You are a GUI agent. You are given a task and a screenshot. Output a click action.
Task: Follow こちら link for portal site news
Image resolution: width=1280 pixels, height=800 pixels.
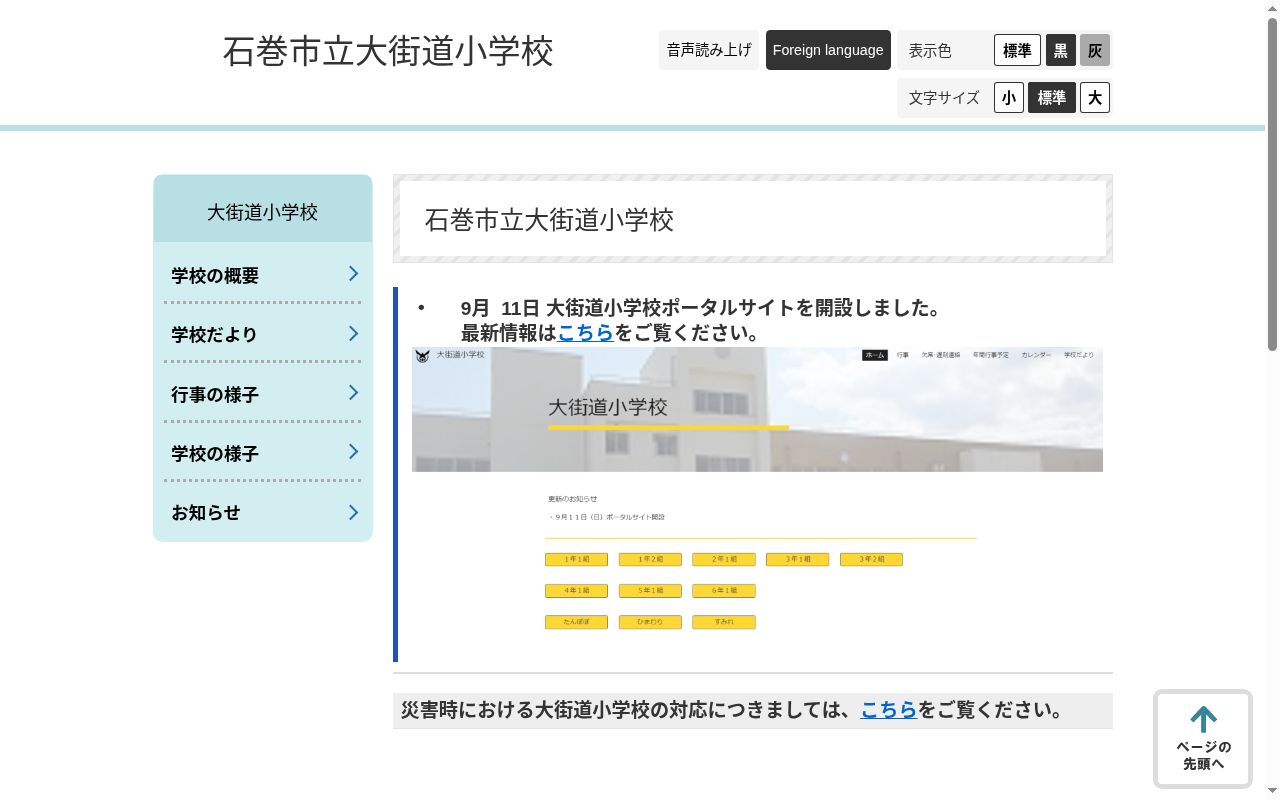(585, 333)
